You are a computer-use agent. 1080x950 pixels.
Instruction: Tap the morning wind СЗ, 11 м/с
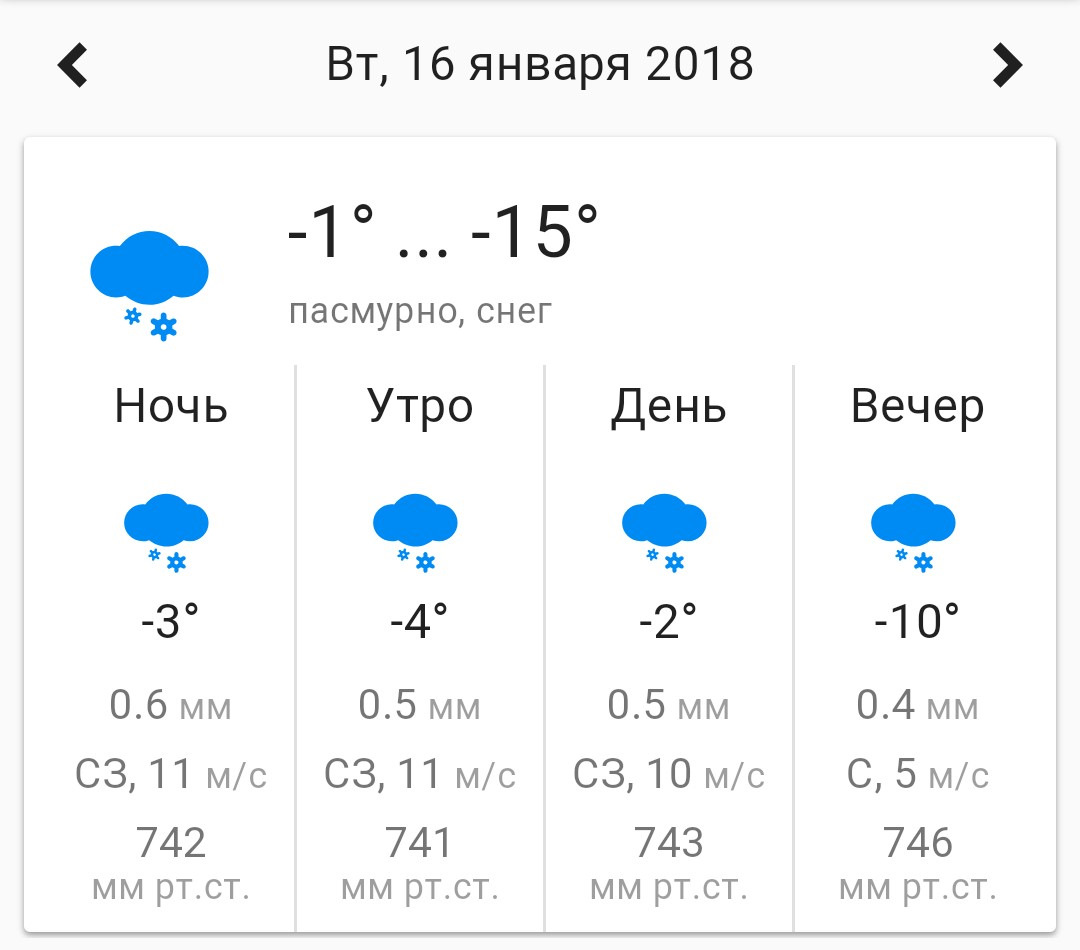420,775
